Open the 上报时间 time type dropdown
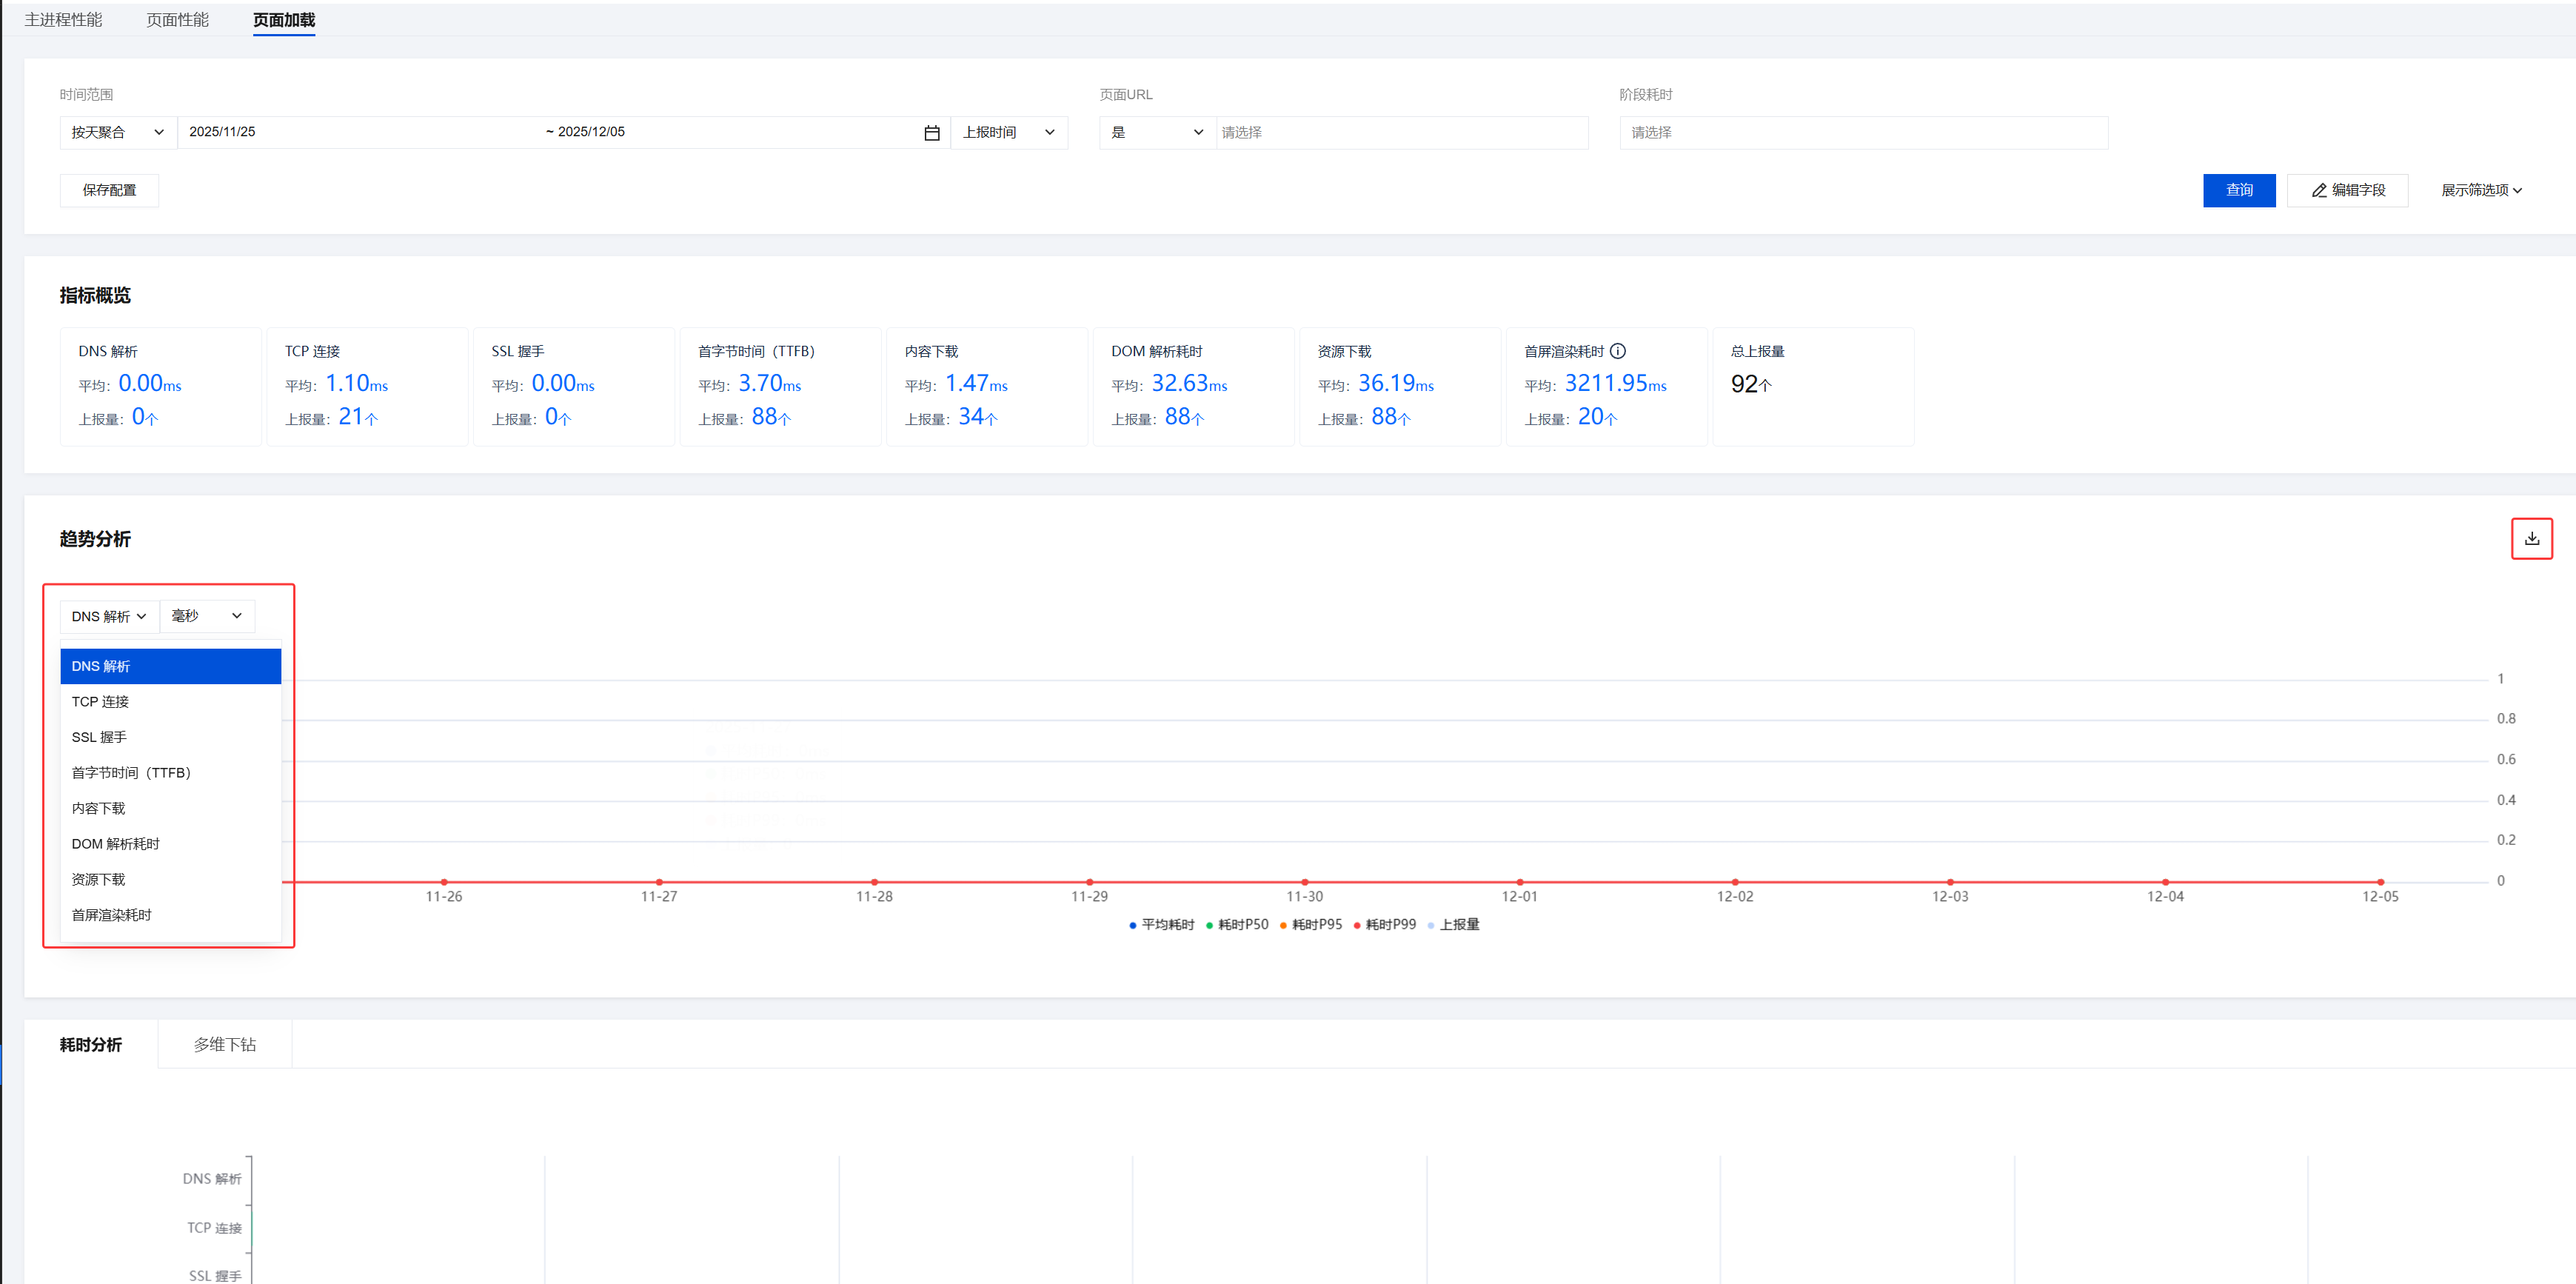Image resolution: width=2576 pixels, height=1284 pixels. point(1008,133)
